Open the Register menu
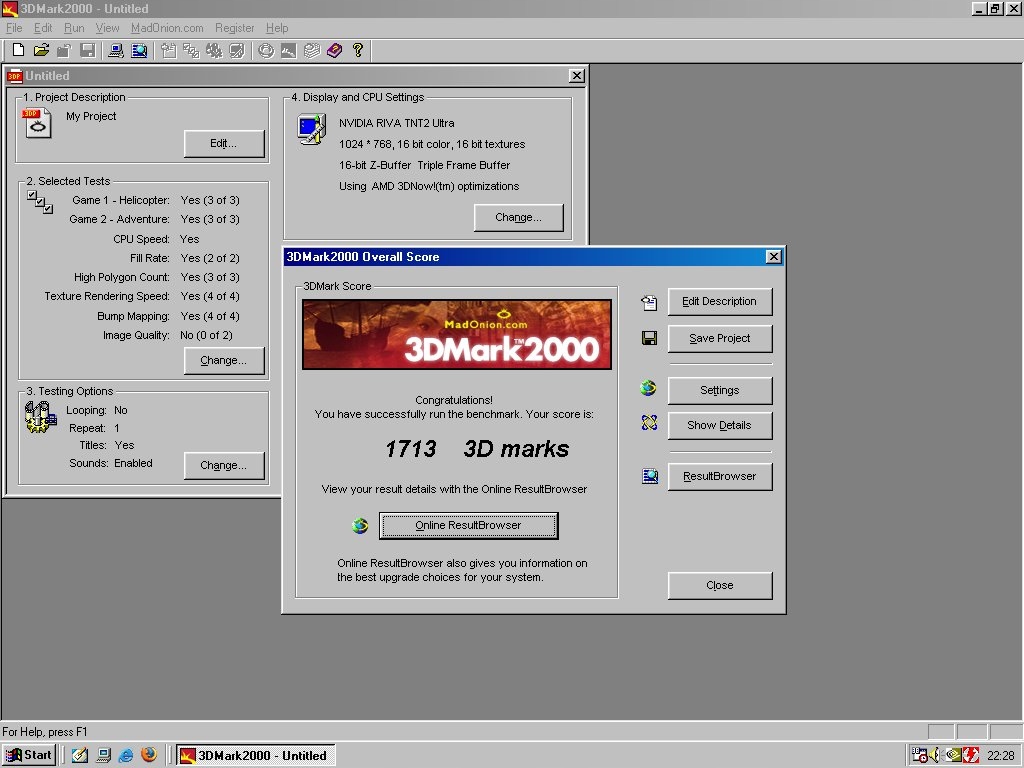 pos(234,28)
